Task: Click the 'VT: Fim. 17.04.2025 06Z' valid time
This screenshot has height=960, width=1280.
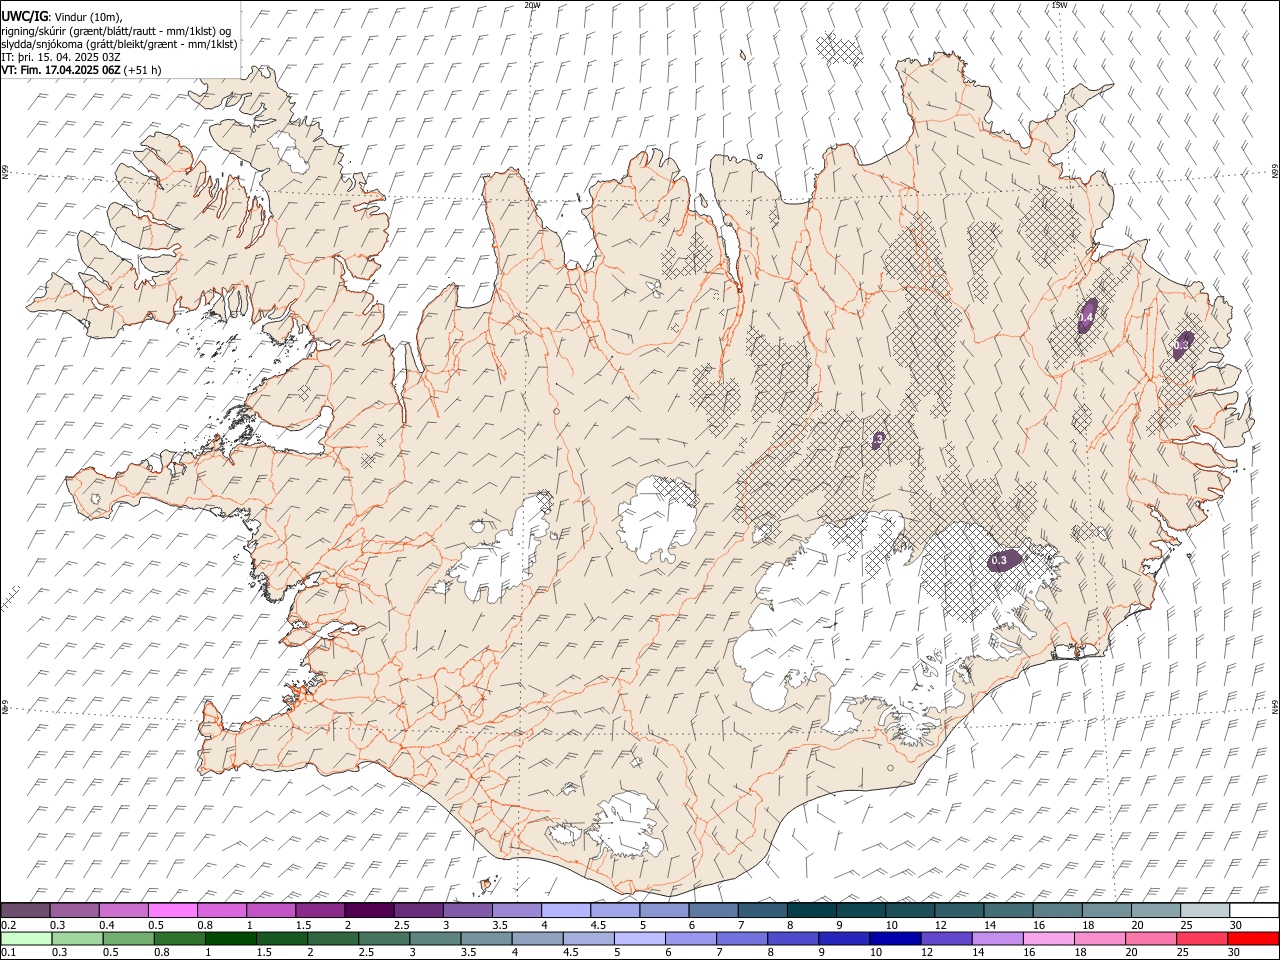Action: coord(61,70)
